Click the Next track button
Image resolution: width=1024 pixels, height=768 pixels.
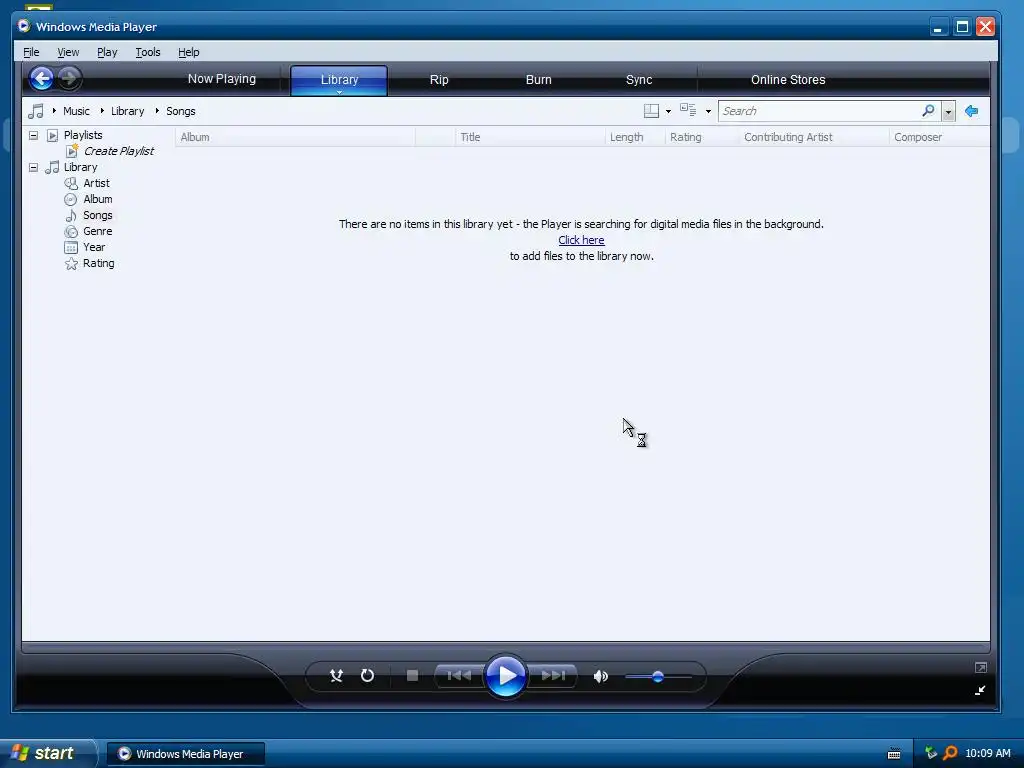(x=552, y=675)
